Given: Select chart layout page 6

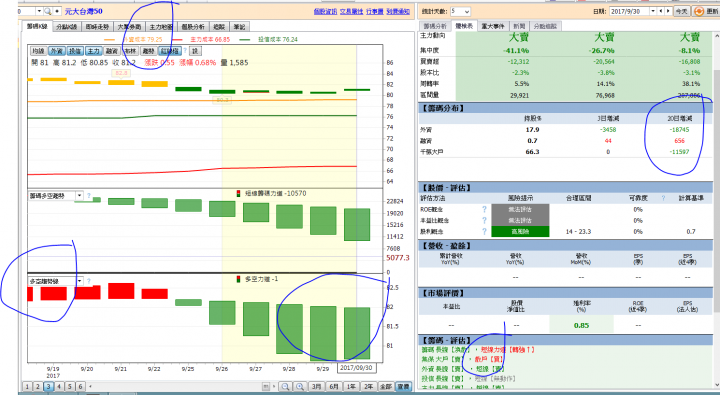Looking at the screenshot, I should [x=80, y=387].
